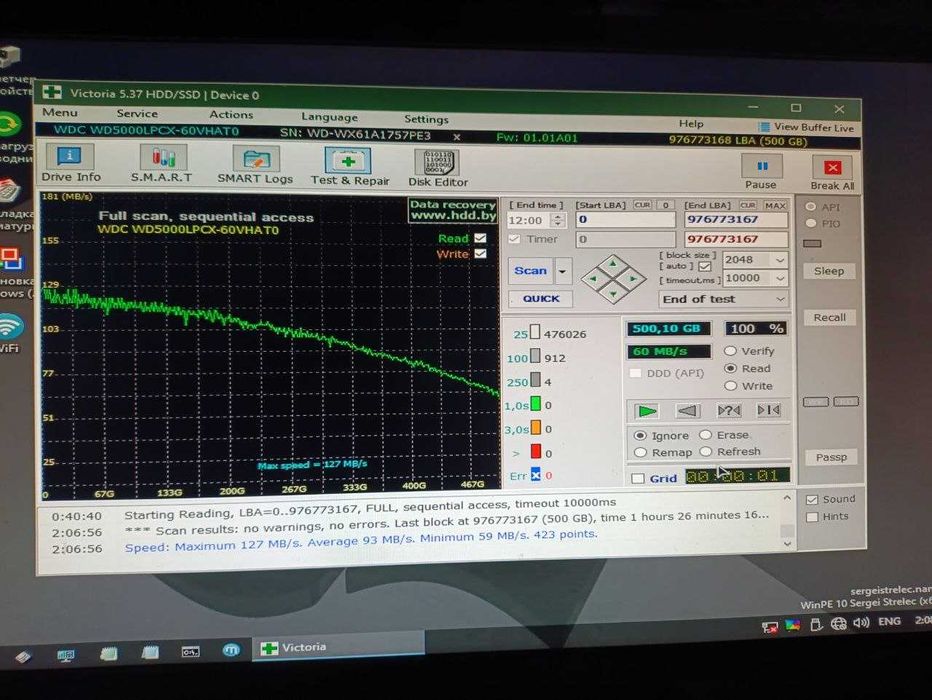
Task: Click the MAX button for End LBA
Action: 775,206
